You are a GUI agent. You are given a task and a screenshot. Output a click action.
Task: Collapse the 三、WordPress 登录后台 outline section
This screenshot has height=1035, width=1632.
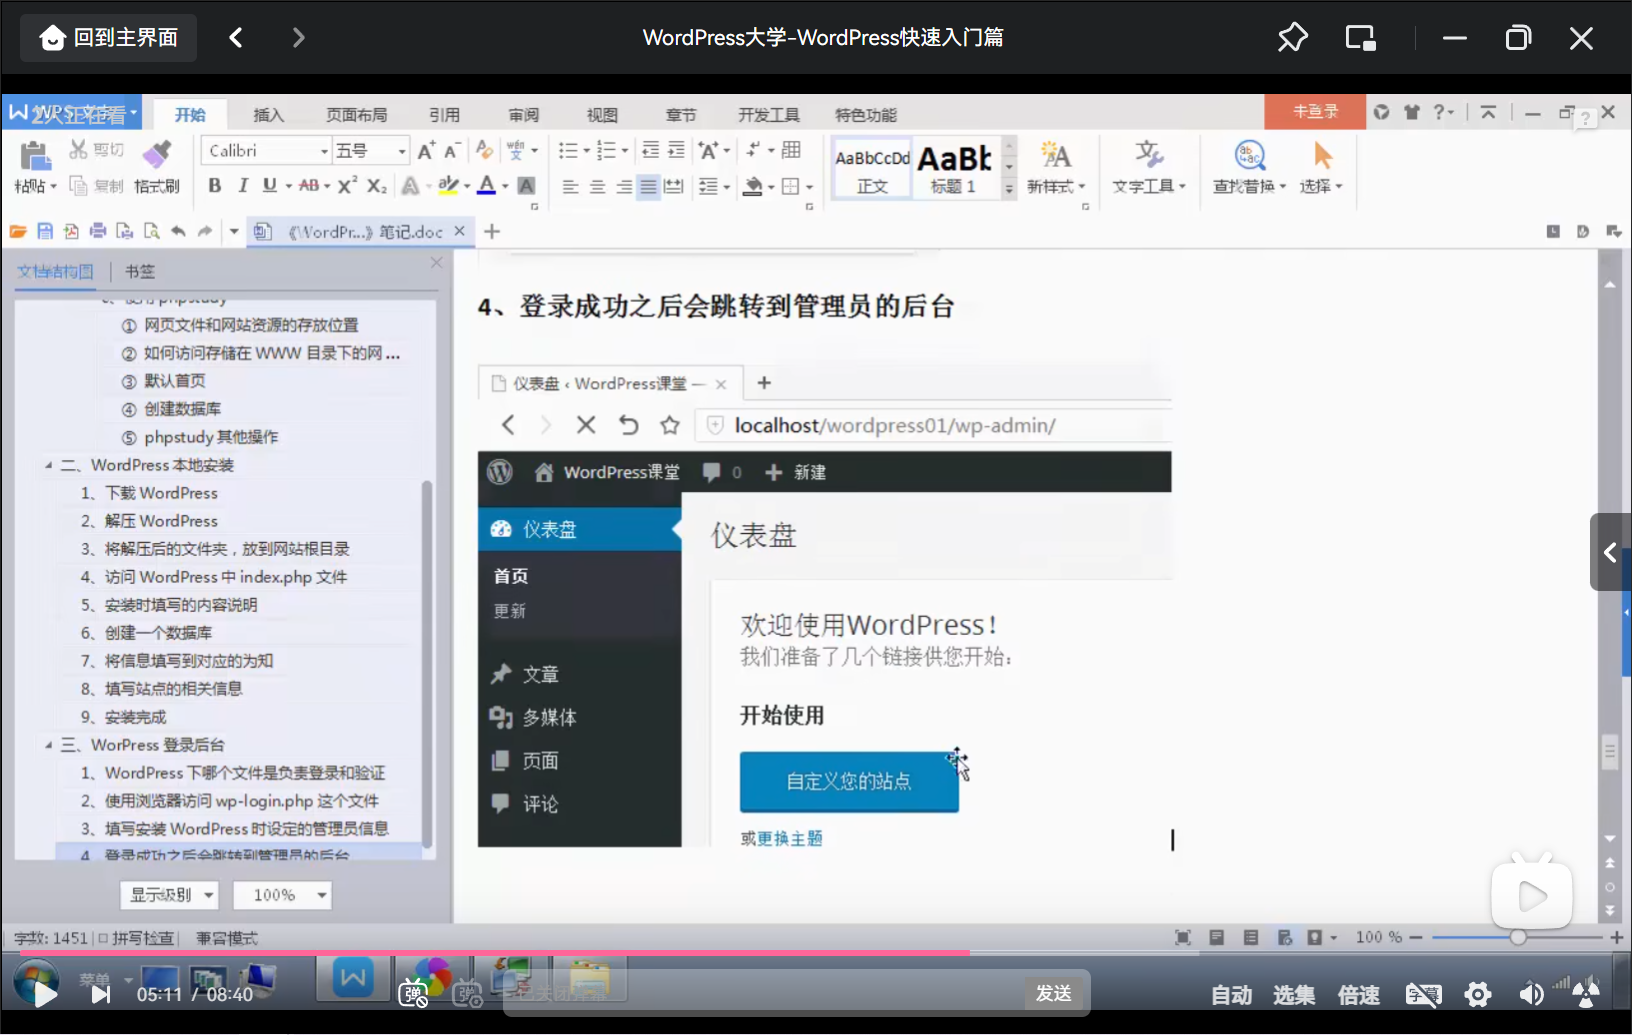tap(48, 745)
